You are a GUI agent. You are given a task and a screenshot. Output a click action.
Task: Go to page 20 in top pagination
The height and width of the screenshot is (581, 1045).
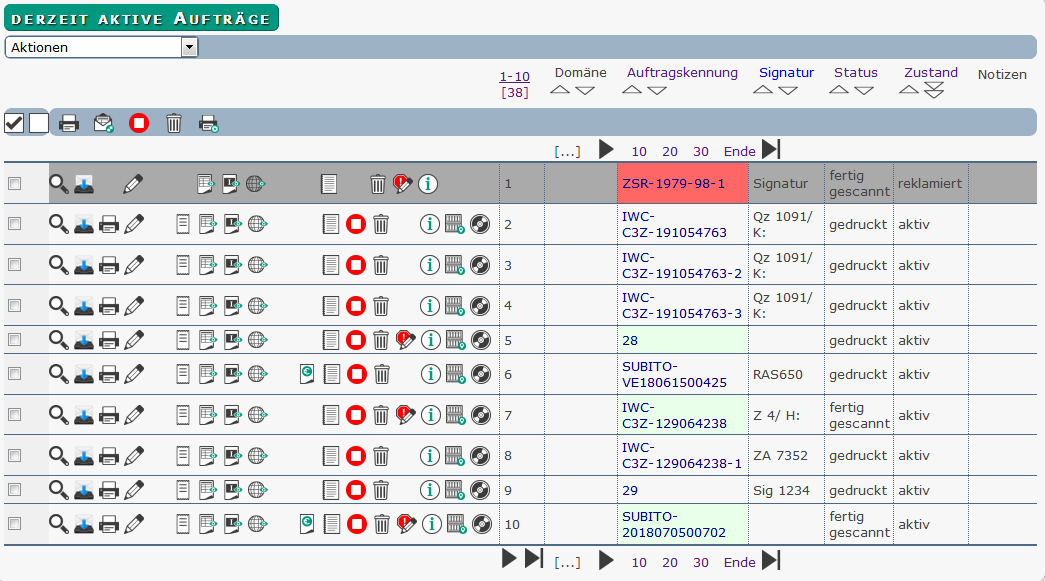point(670,151)
